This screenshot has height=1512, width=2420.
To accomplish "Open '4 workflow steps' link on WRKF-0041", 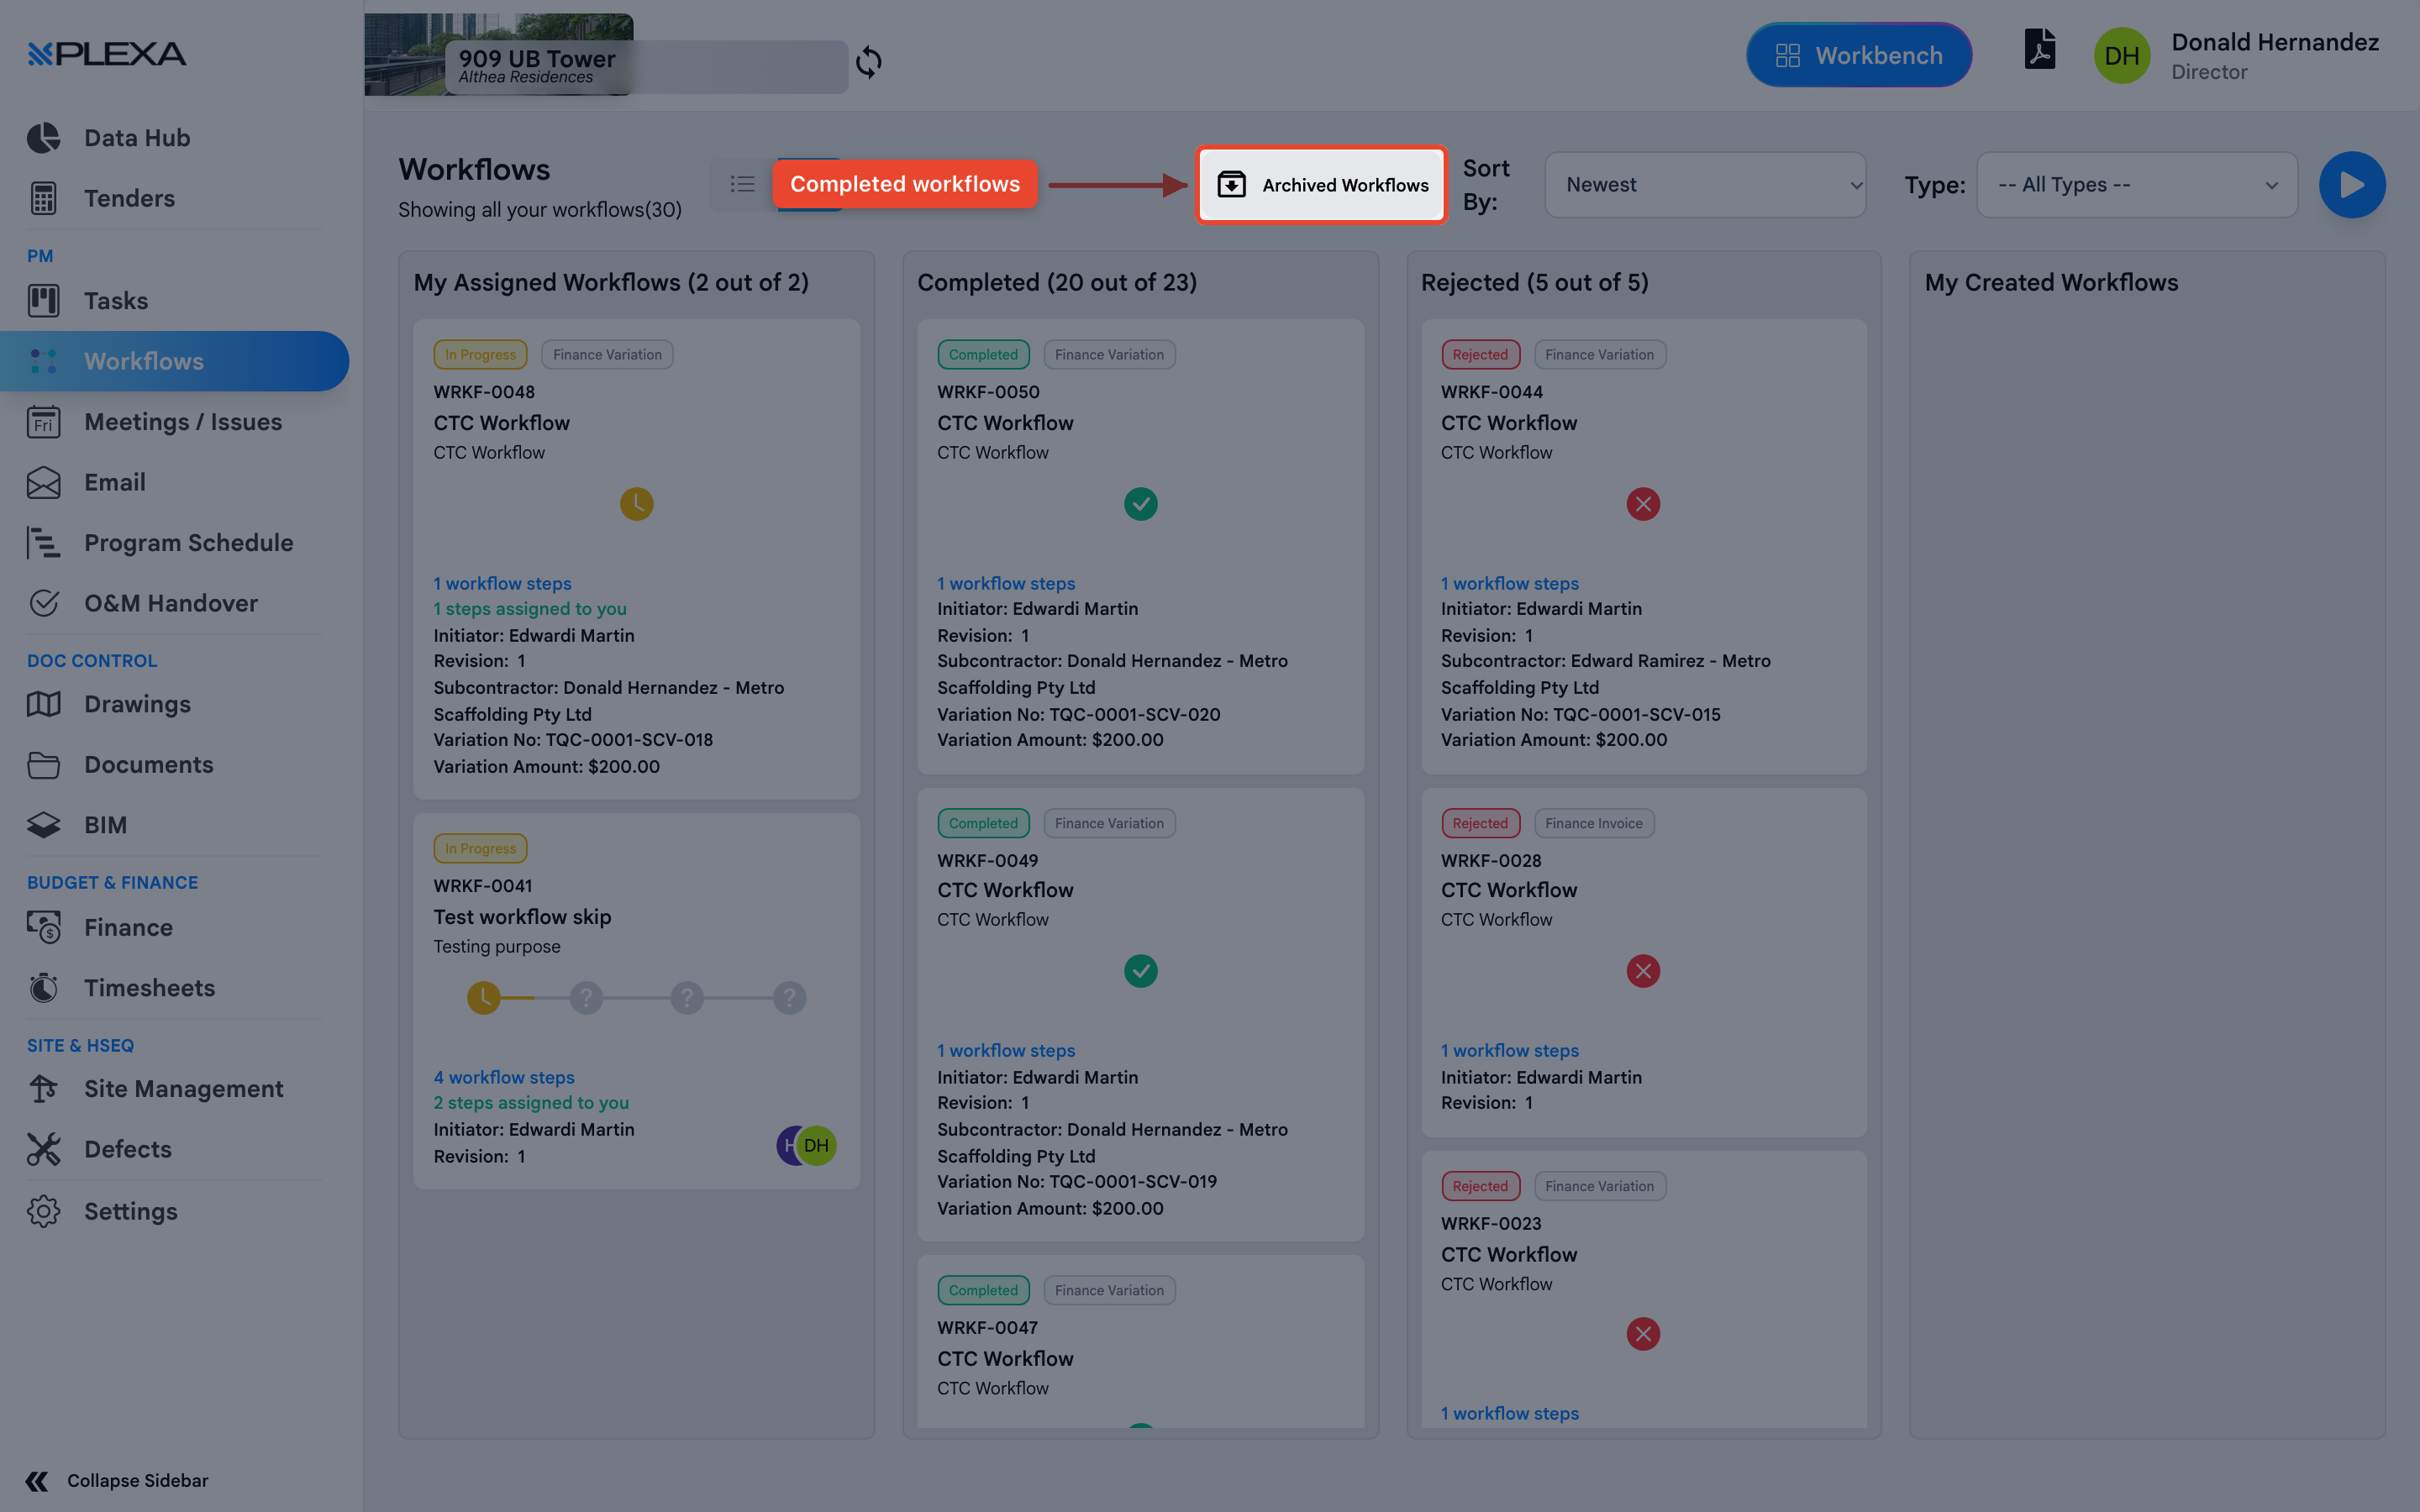I will 504,1077.
